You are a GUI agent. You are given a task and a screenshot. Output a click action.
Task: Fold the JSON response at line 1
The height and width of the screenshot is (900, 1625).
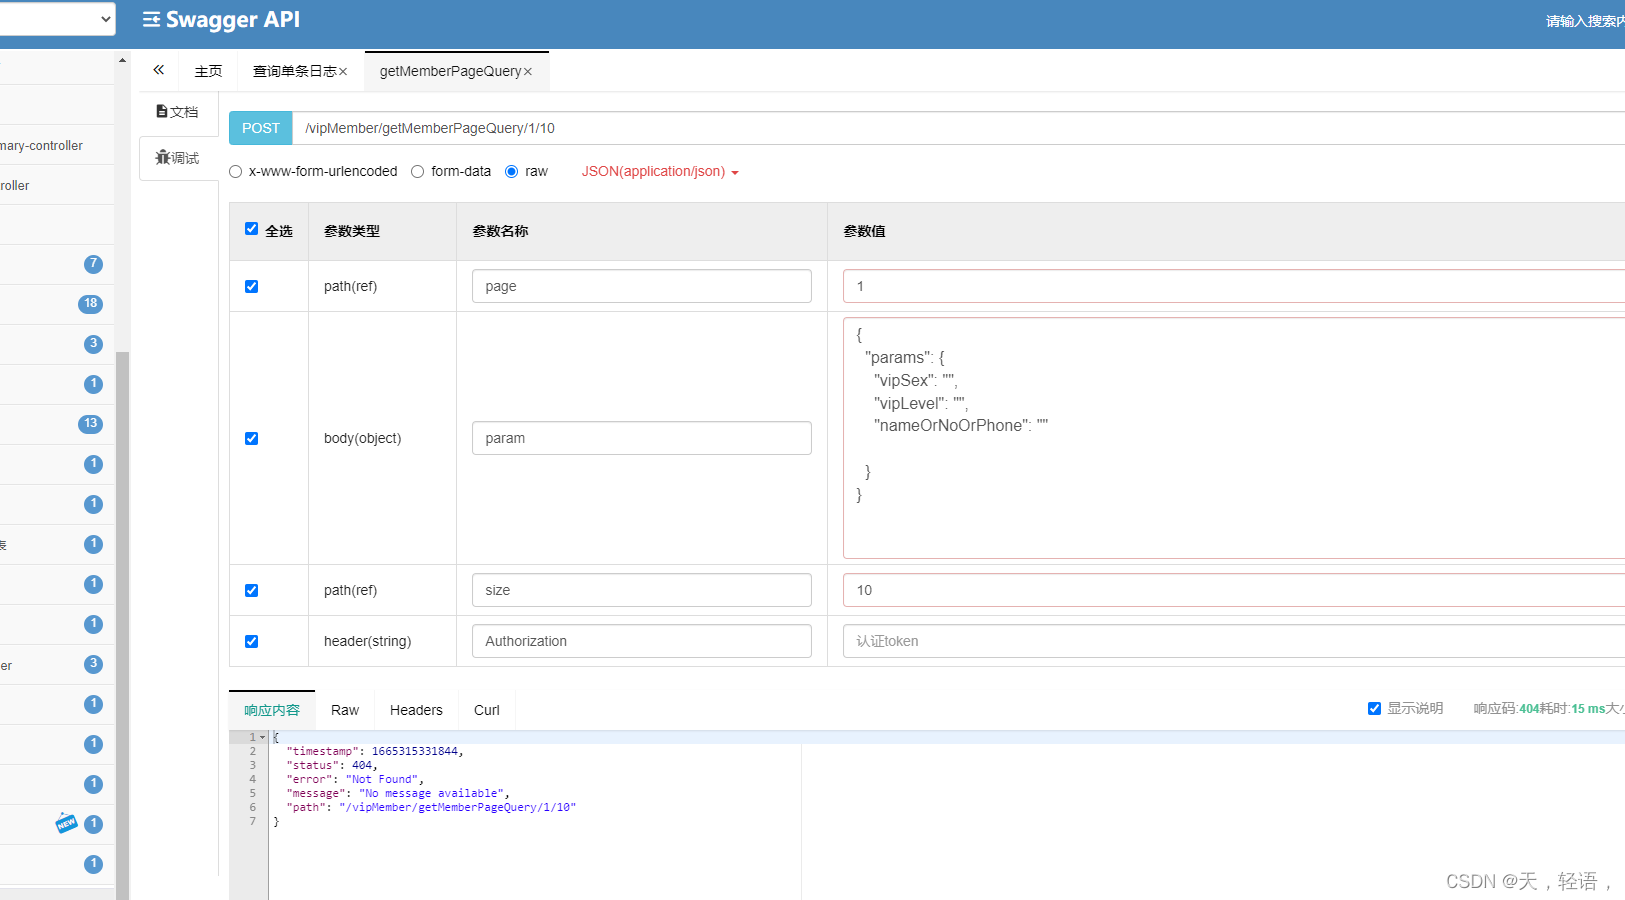(263, 737)
